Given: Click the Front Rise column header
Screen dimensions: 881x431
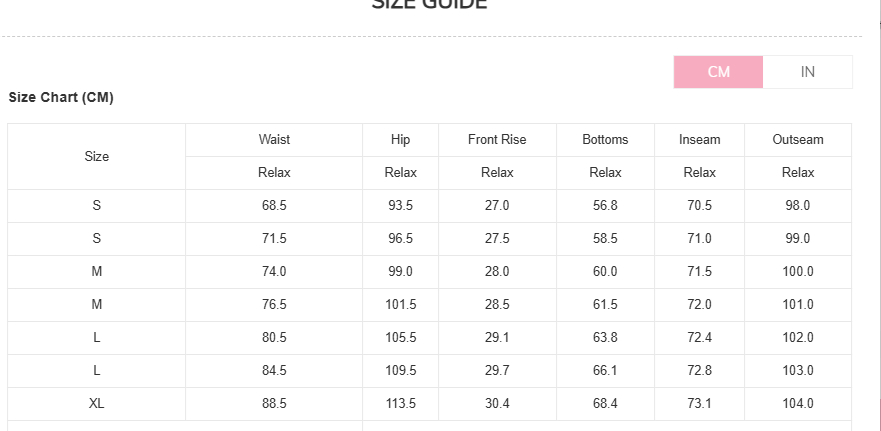Looking at the screenshot, I should click(497, 140).
